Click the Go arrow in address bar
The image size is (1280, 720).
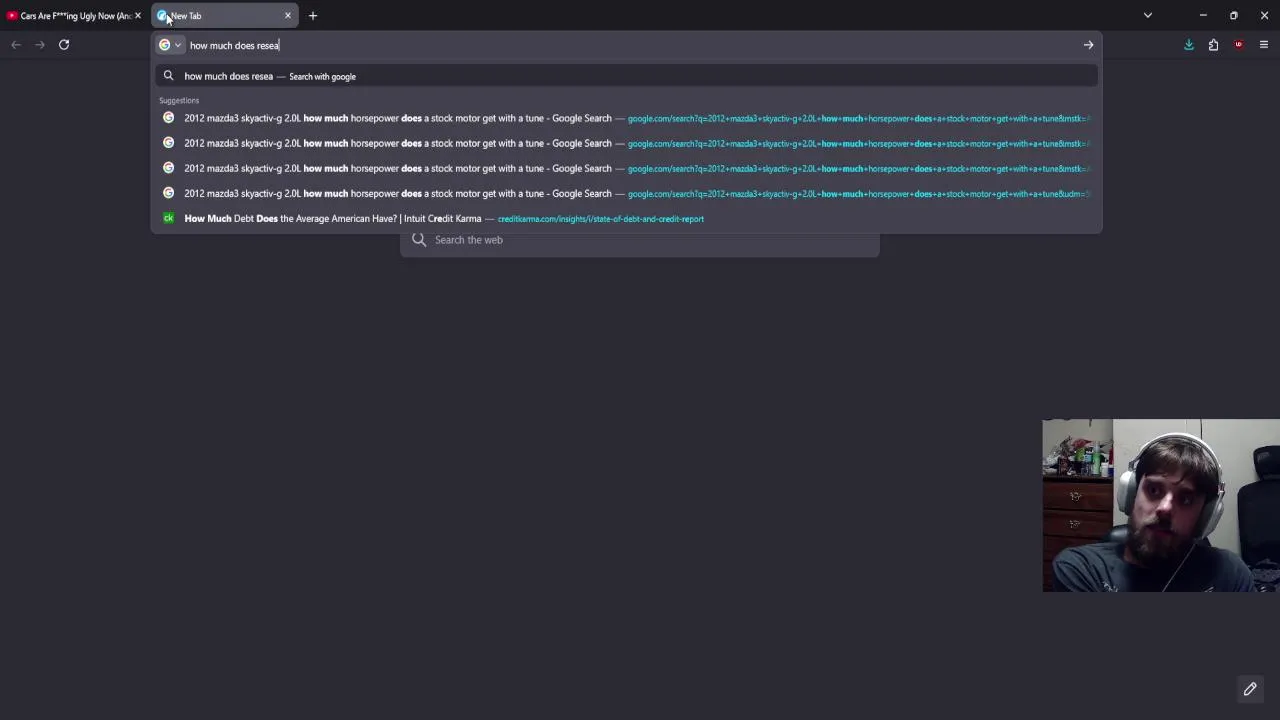click(1088, 45)
